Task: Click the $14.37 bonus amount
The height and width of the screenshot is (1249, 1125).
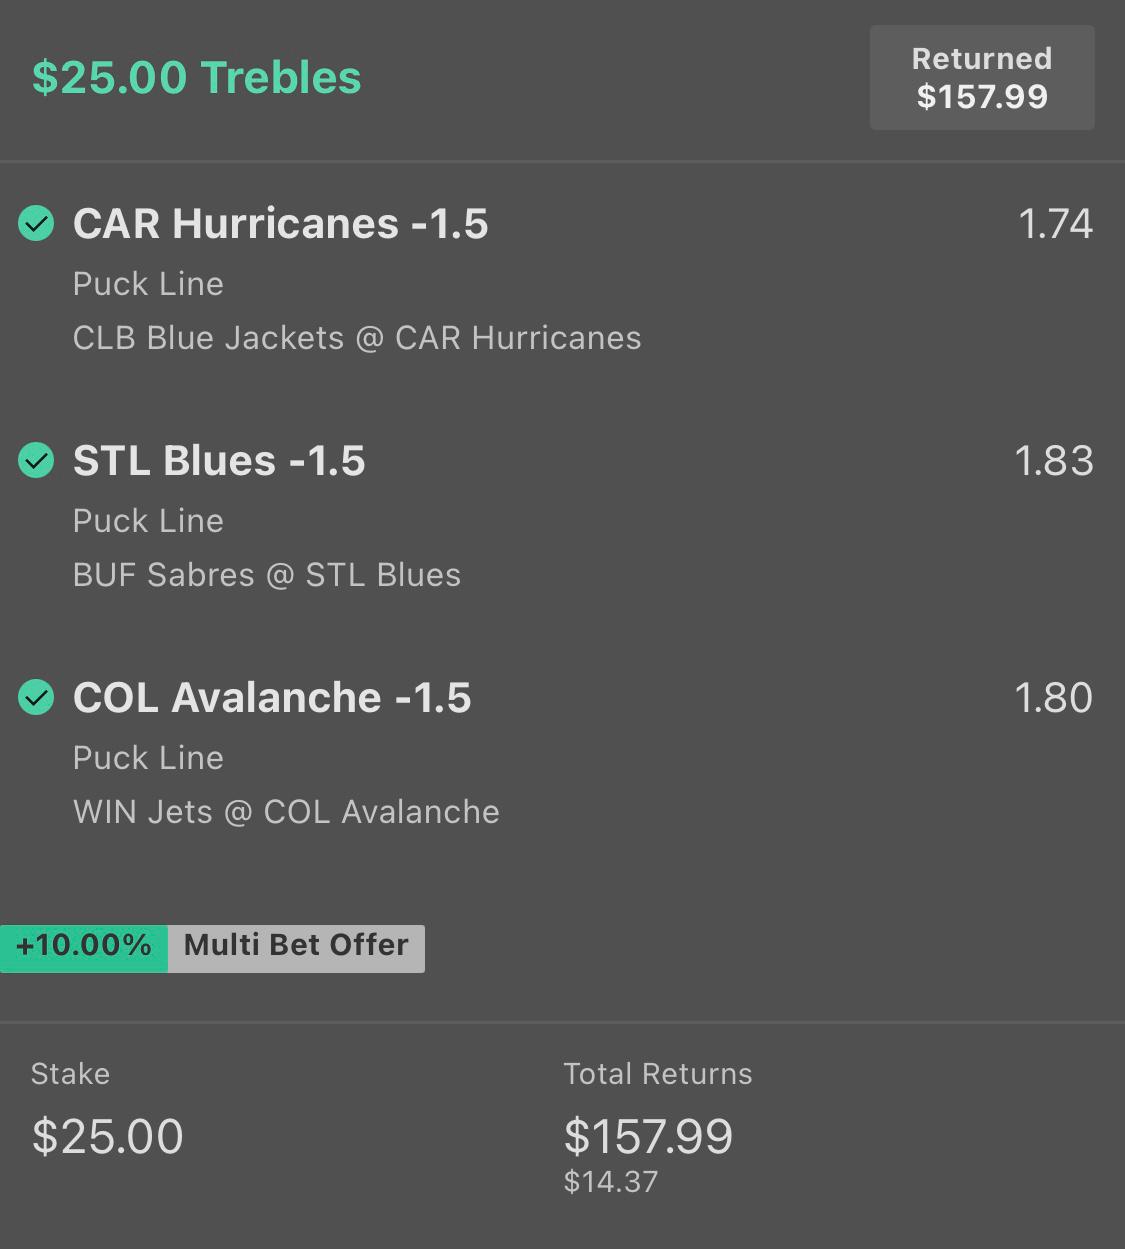Action: (611, 1182)
